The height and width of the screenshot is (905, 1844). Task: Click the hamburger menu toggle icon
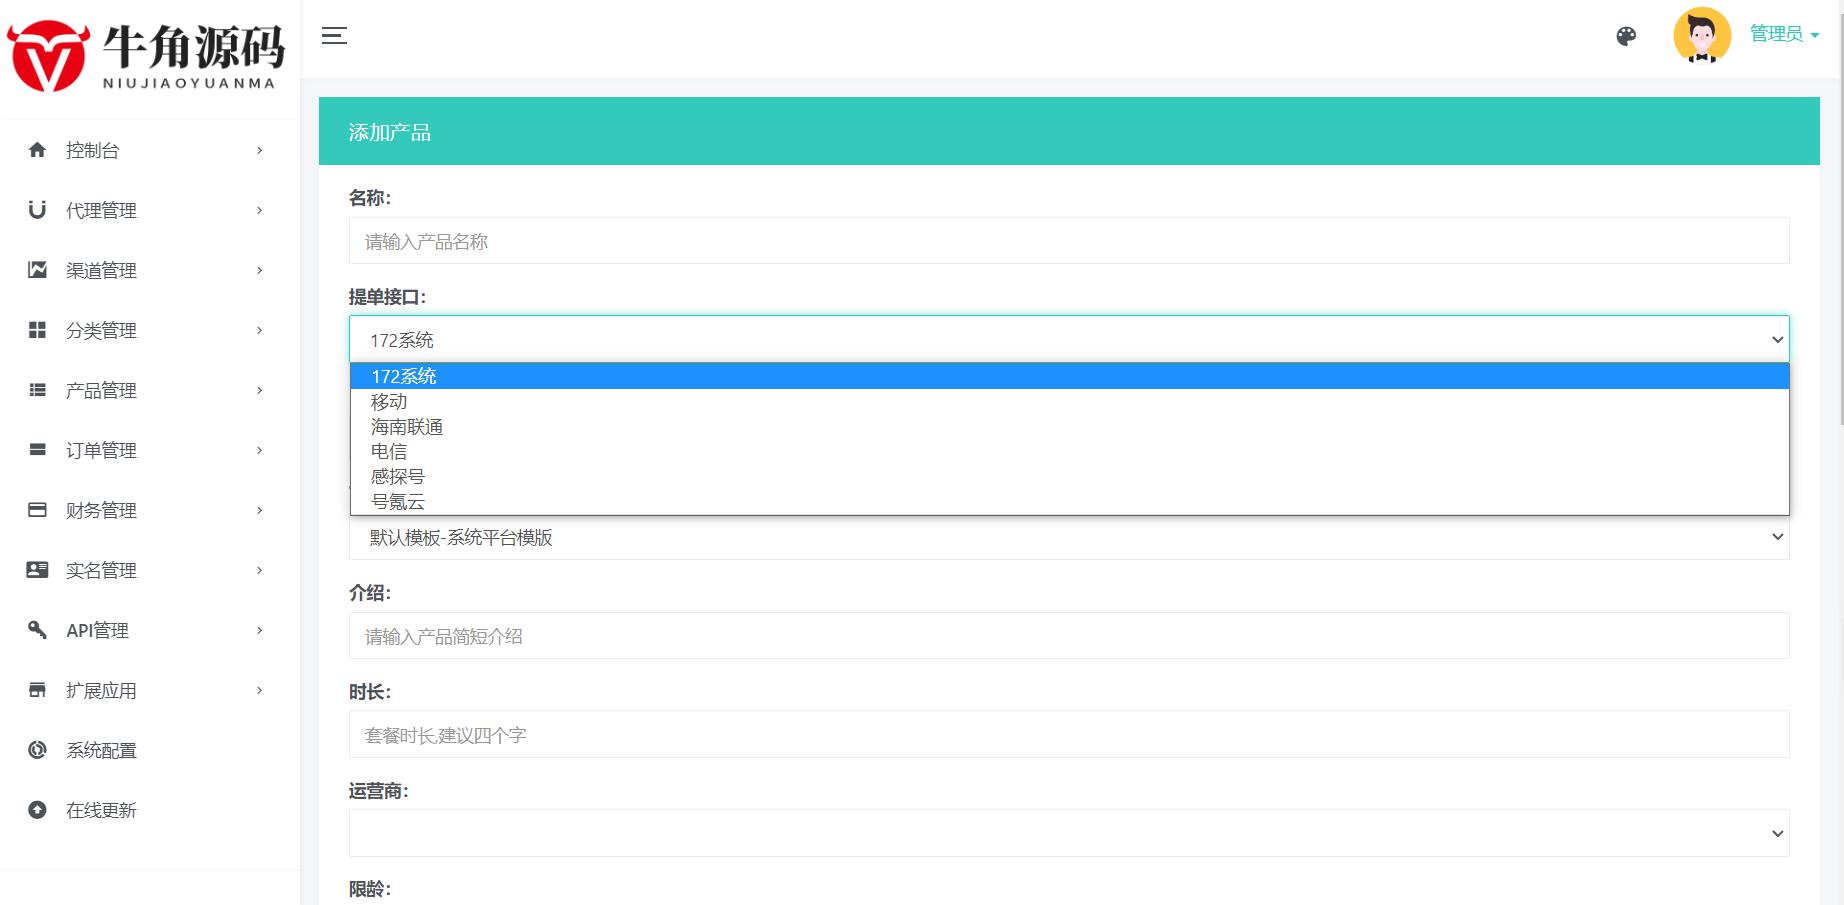click(334, 36)
